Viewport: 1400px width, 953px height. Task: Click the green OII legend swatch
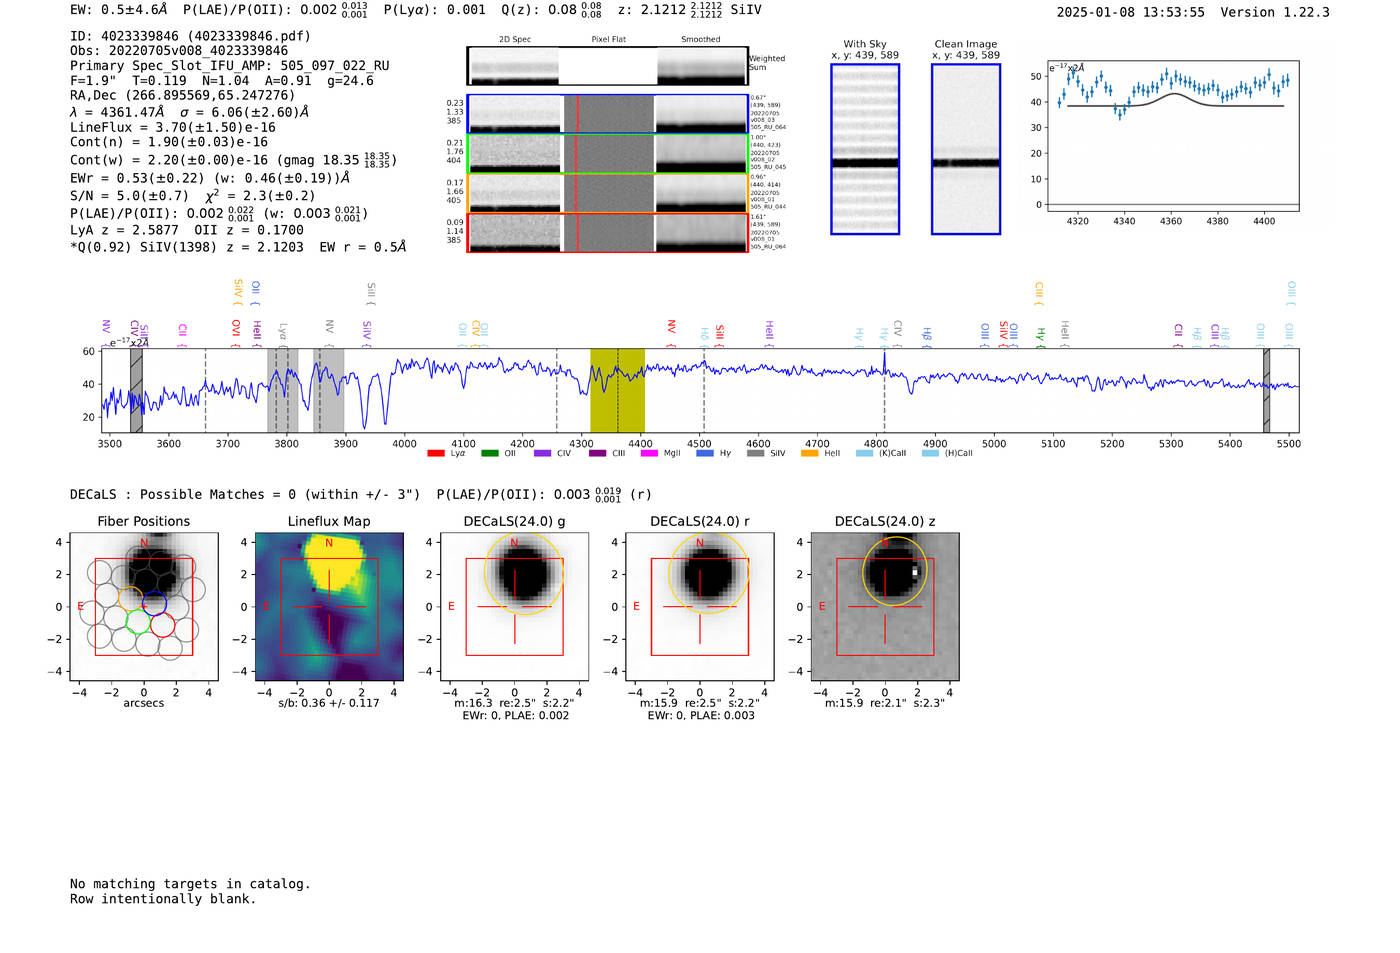(490, 453)
